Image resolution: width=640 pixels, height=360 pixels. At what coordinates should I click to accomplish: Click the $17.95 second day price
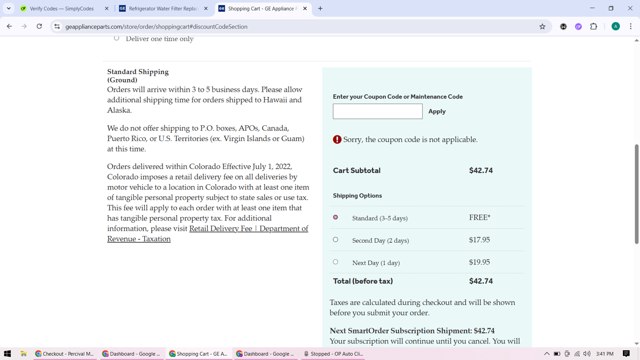pyautogui.click(x=479, y=240)
